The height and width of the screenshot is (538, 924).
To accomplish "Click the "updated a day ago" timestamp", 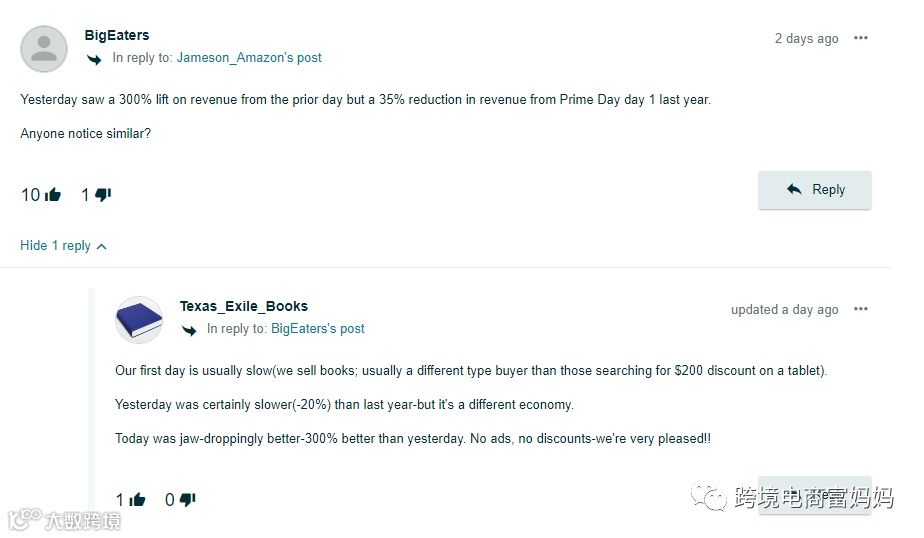I will coord(784,310).
